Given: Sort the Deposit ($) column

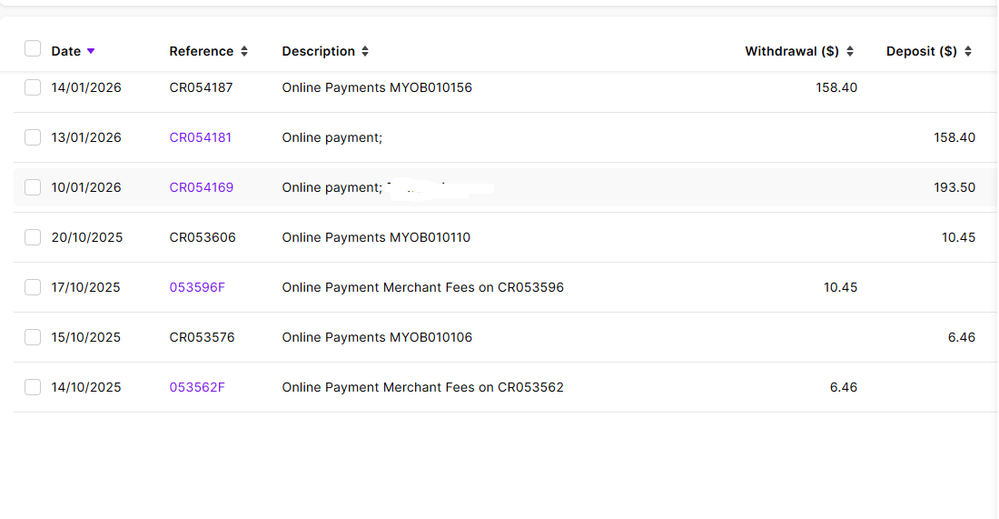Looking at the screenshot, I should coord(968,51).
